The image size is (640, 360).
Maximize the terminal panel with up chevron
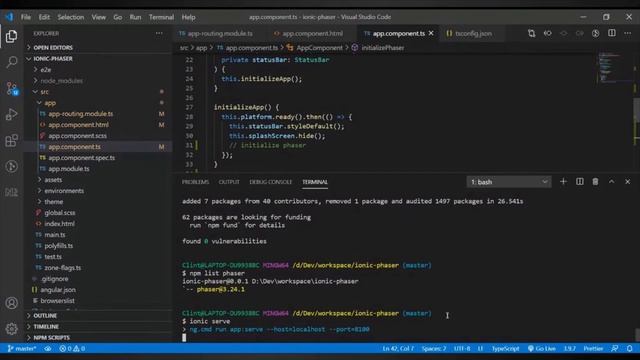[611, 182]
